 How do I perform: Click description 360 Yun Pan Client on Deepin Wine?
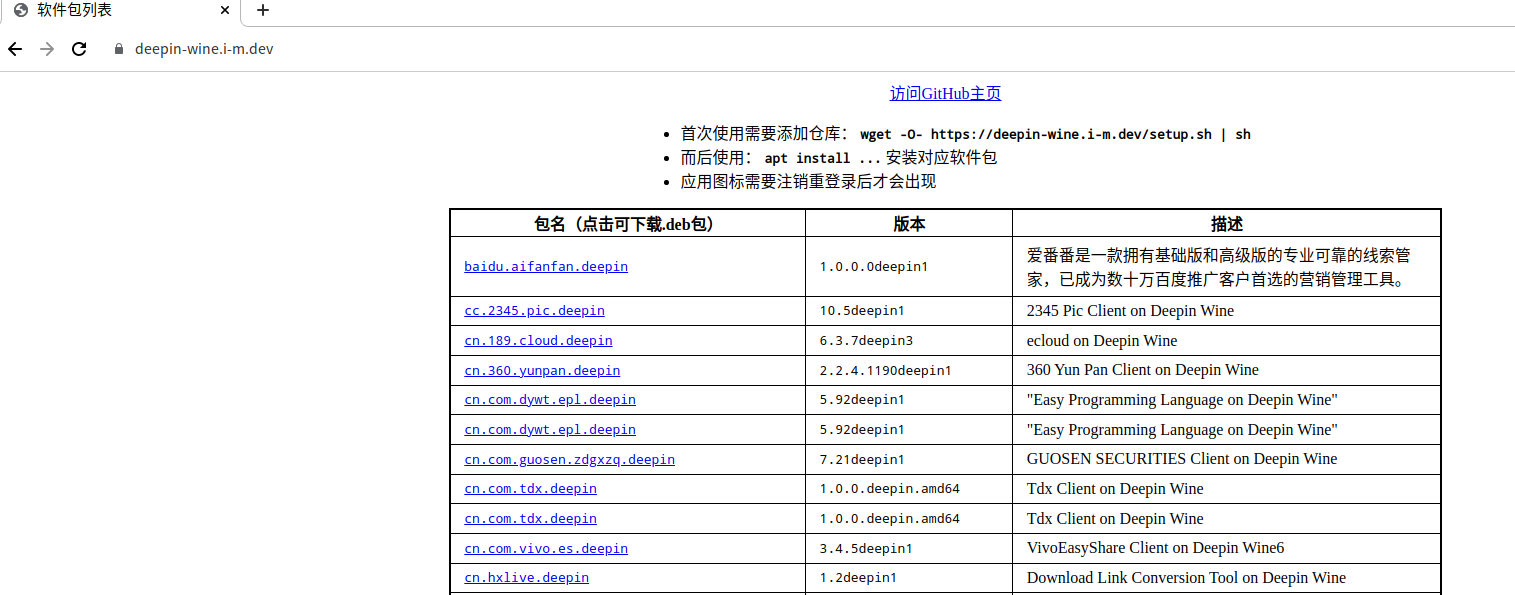coord(1143,370)
